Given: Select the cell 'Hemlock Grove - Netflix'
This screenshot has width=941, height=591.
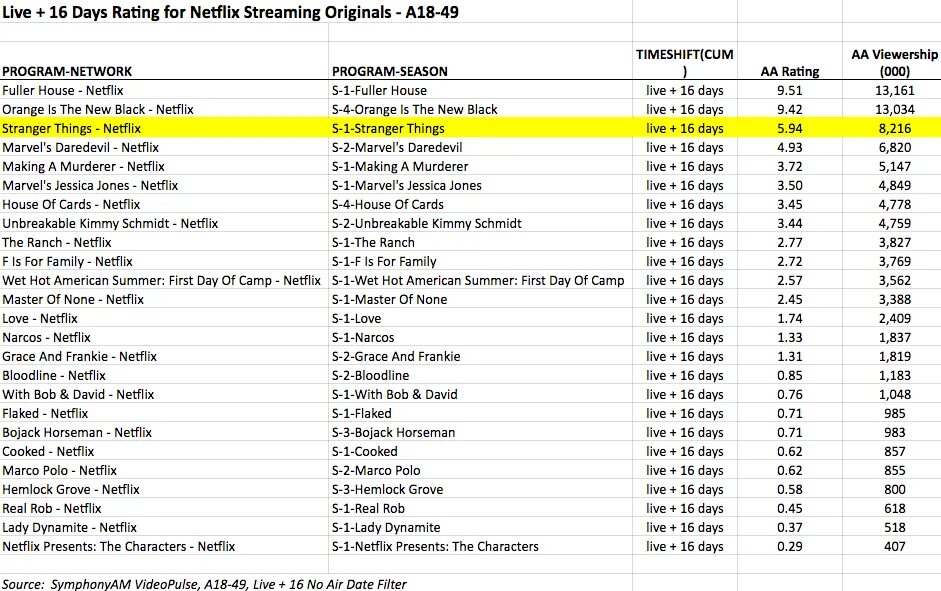Looking at the screenshot, I should point(70,490).
